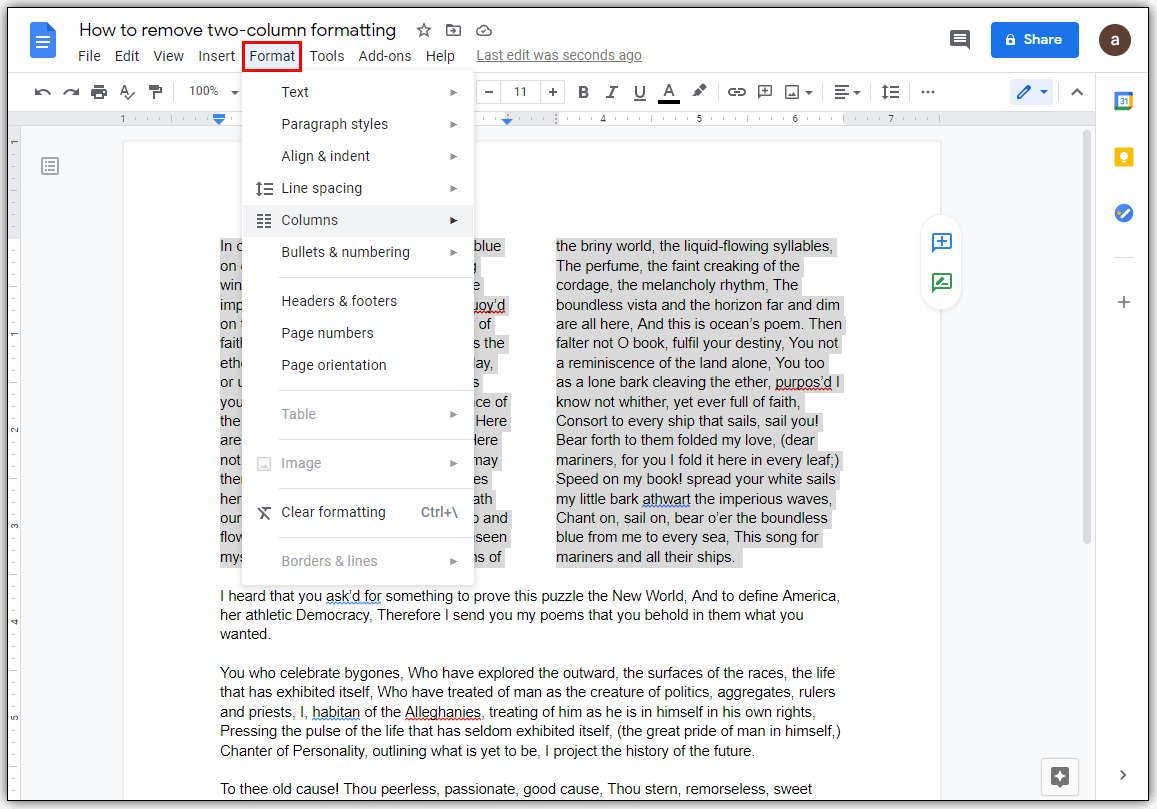Expand Bullets & numbering submenu

click(358, 252)
